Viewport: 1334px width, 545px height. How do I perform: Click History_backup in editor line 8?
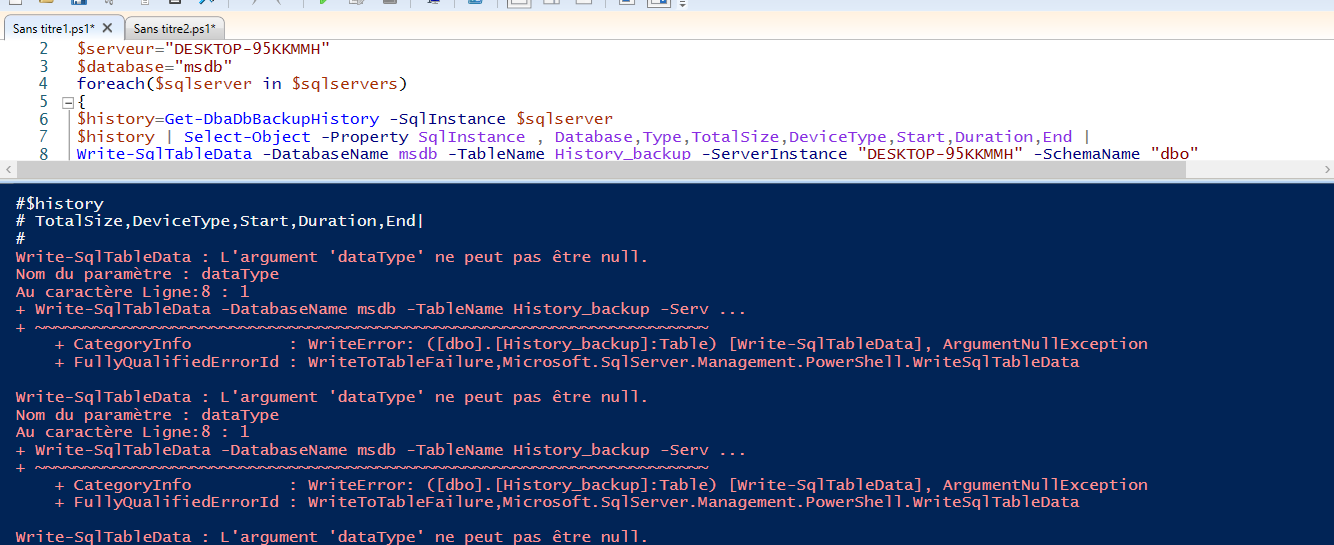(622, 154)
